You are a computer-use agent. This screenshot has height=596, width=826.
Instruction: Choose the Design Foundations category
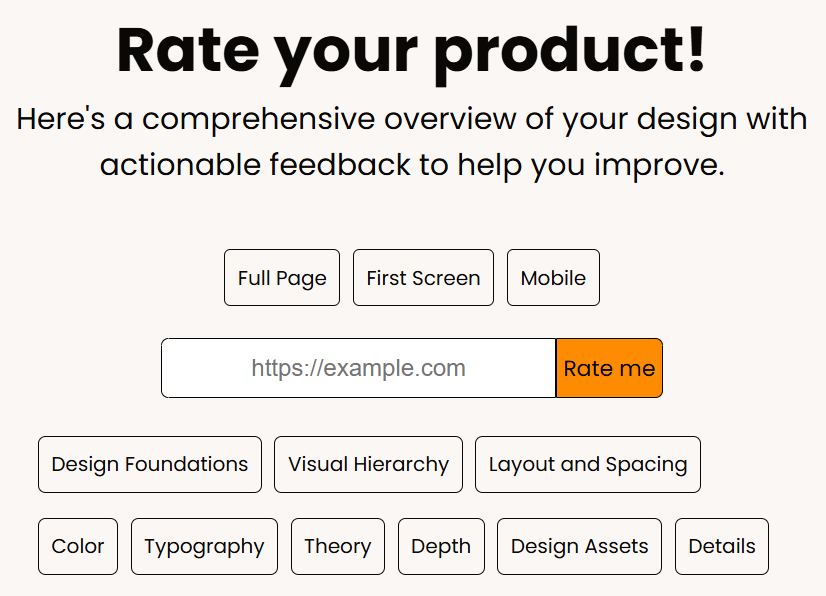150,464
